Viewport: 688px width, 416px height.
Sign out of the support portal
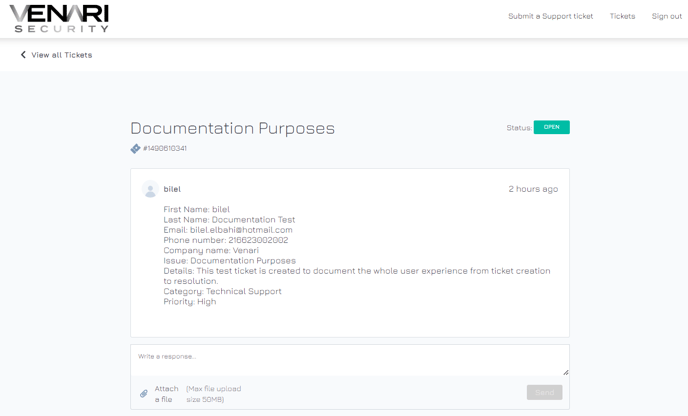666,16
